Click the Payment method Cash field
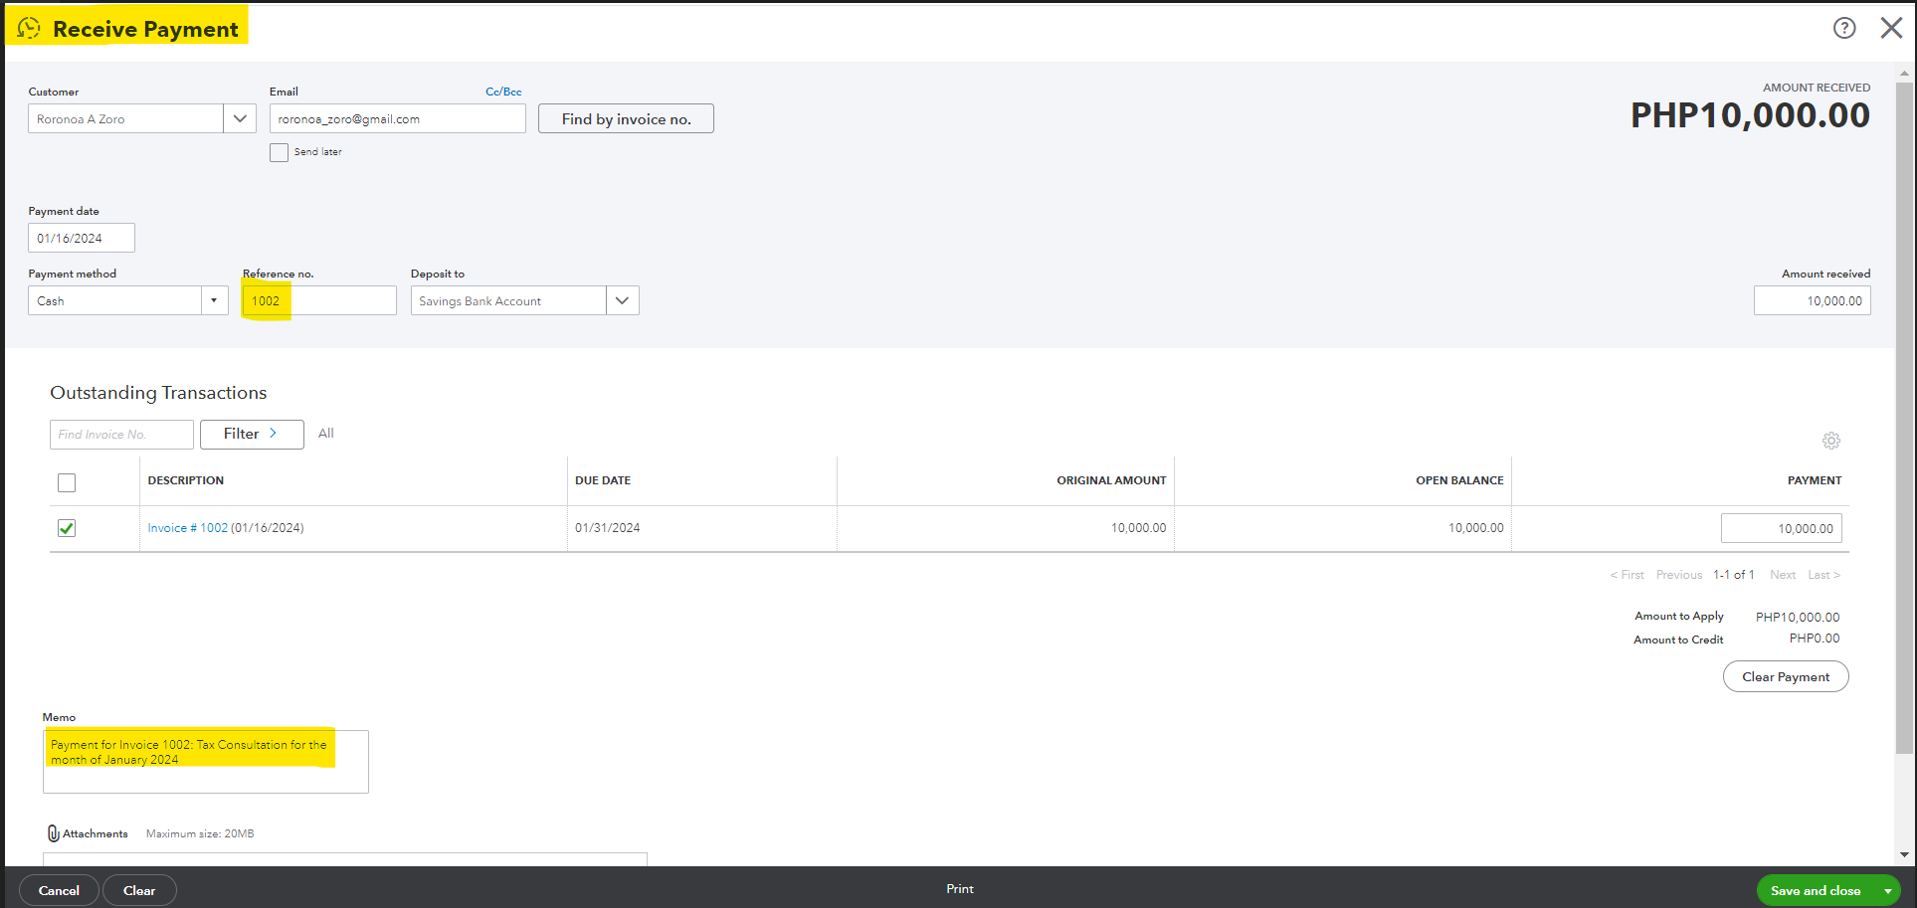The width and height of the screenshot is (1917, 908). tap(115, 301)
